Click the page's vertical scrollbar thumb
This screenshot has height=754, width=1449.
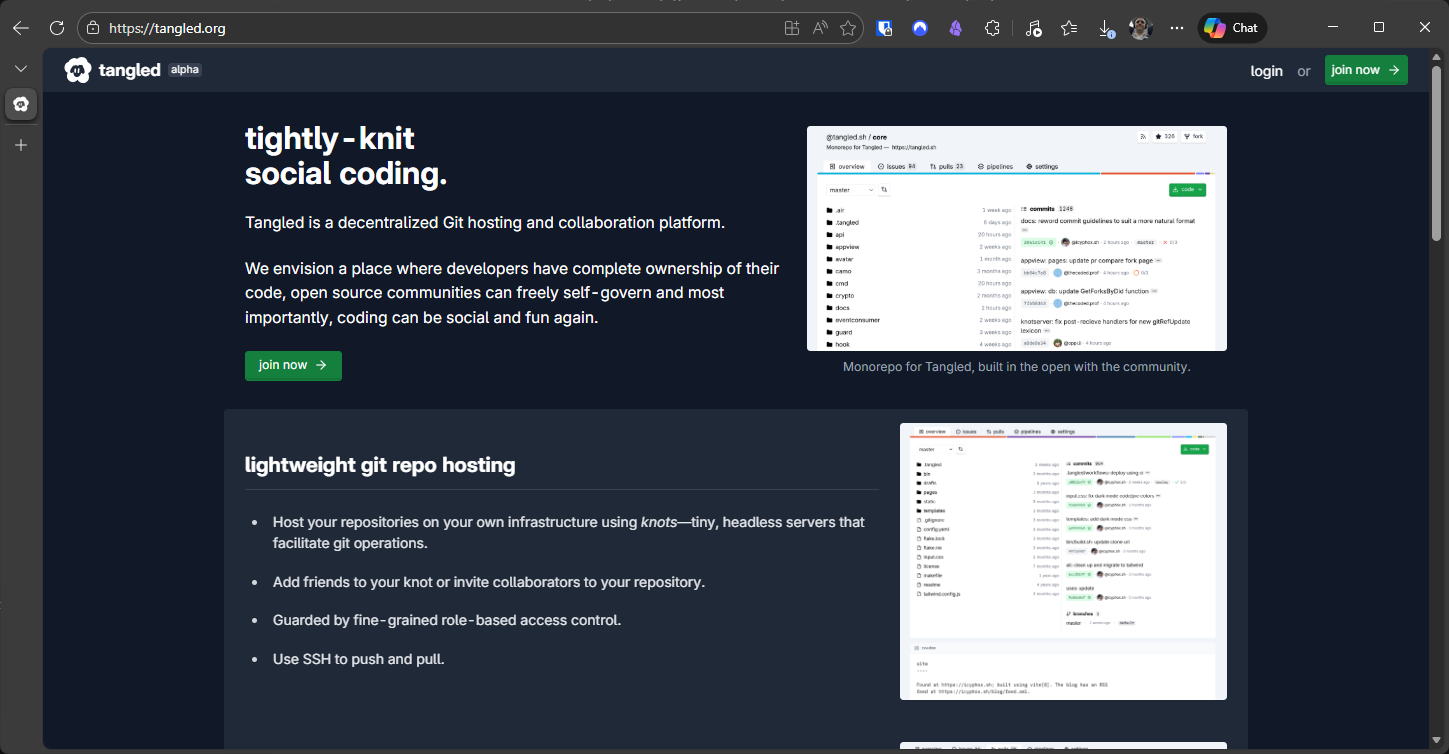1436,155
